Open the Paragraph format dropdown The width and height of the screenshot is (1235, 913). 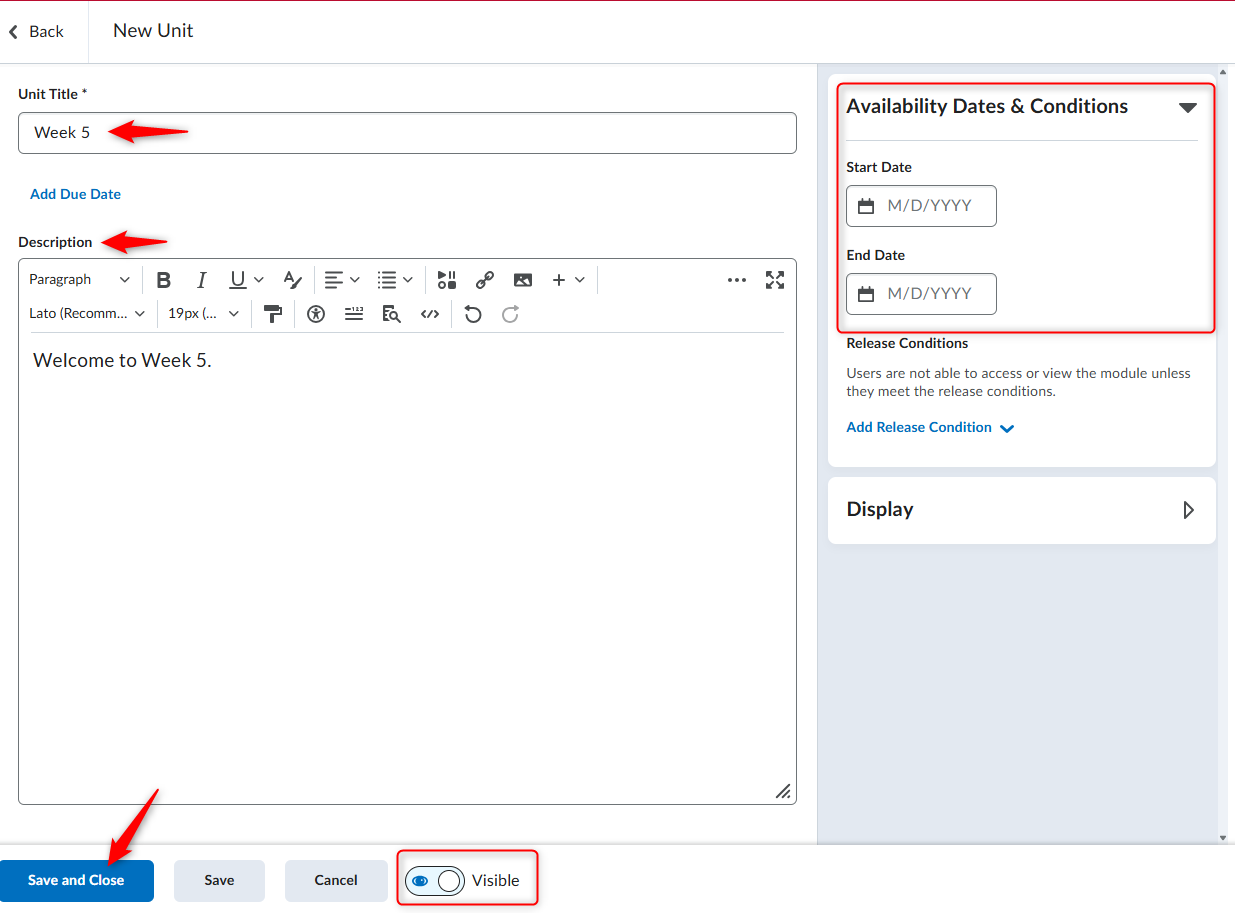[x=80, y=280]
